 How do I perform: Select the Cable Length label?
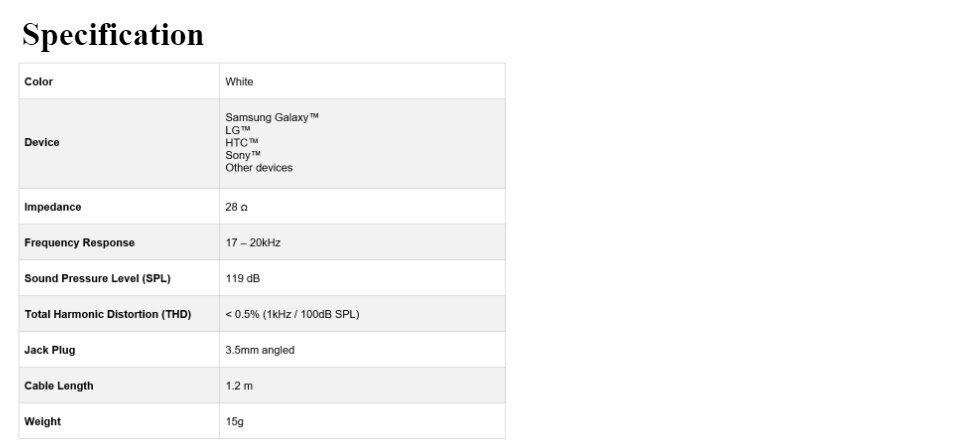coord(59,386)
